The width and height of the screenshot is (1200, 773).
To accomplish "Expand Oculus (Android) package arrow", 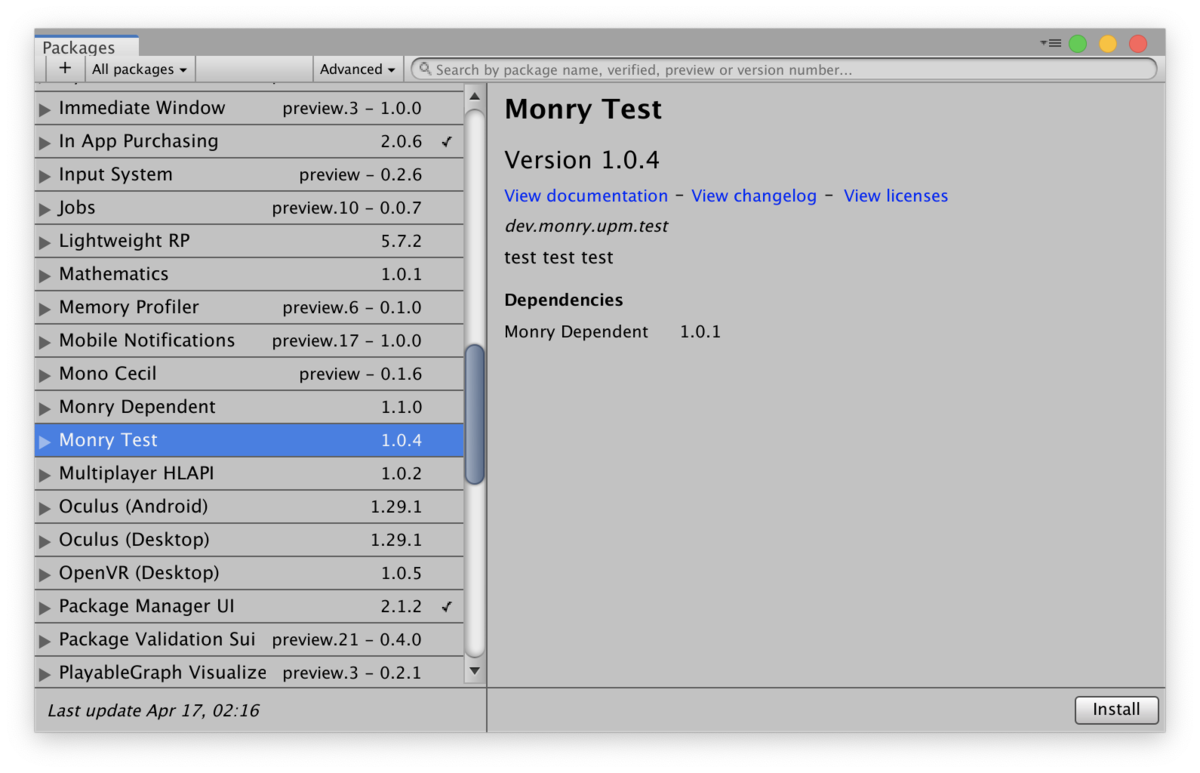I will click(x=44, y=507).
